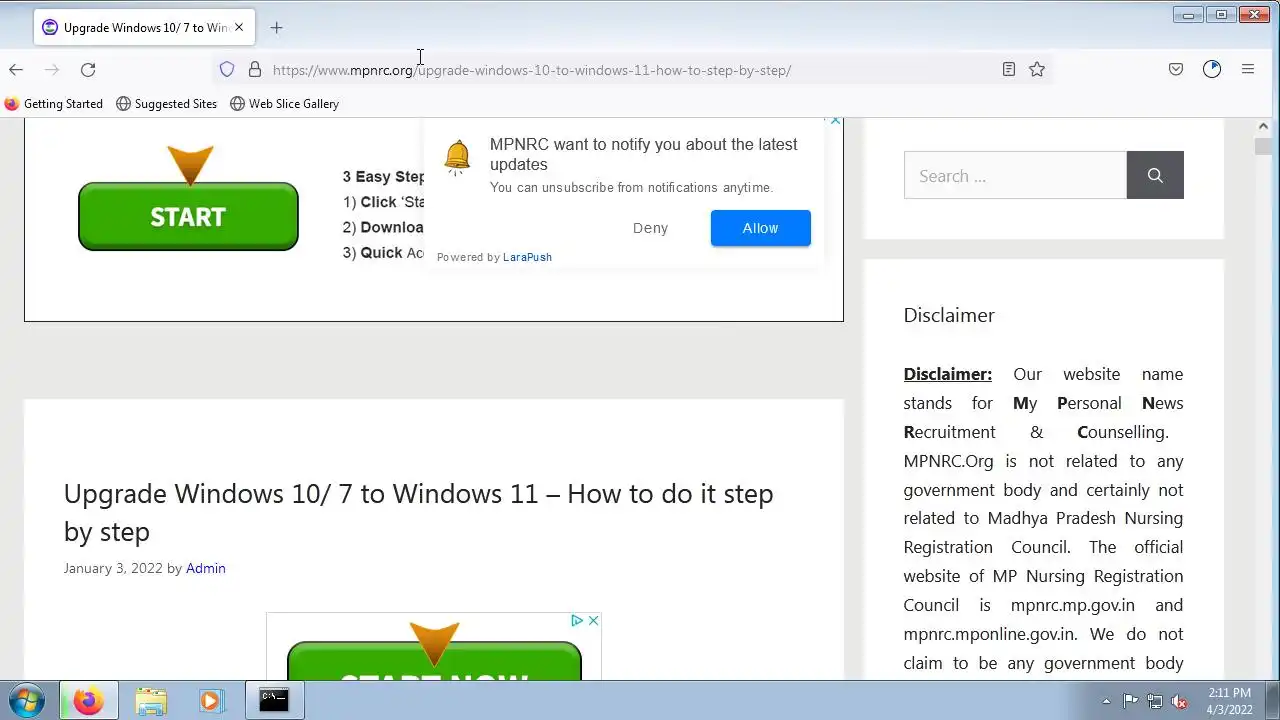Open Suggested Sites bookmark
This screenshot has height=720, width=1280.
point(167,103)
